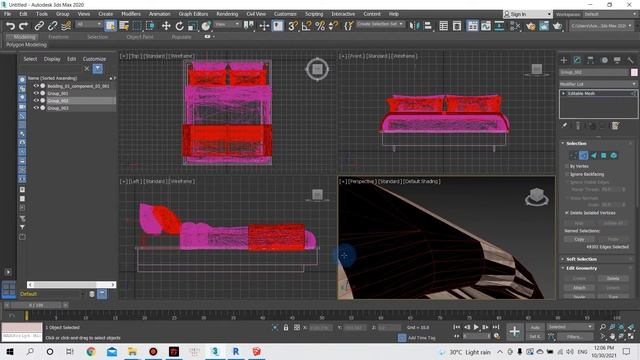Image resolution: width=640 pixels, height=360 pixels.
Task: Select Edge sub-object level icon
Action: (584, 156)
